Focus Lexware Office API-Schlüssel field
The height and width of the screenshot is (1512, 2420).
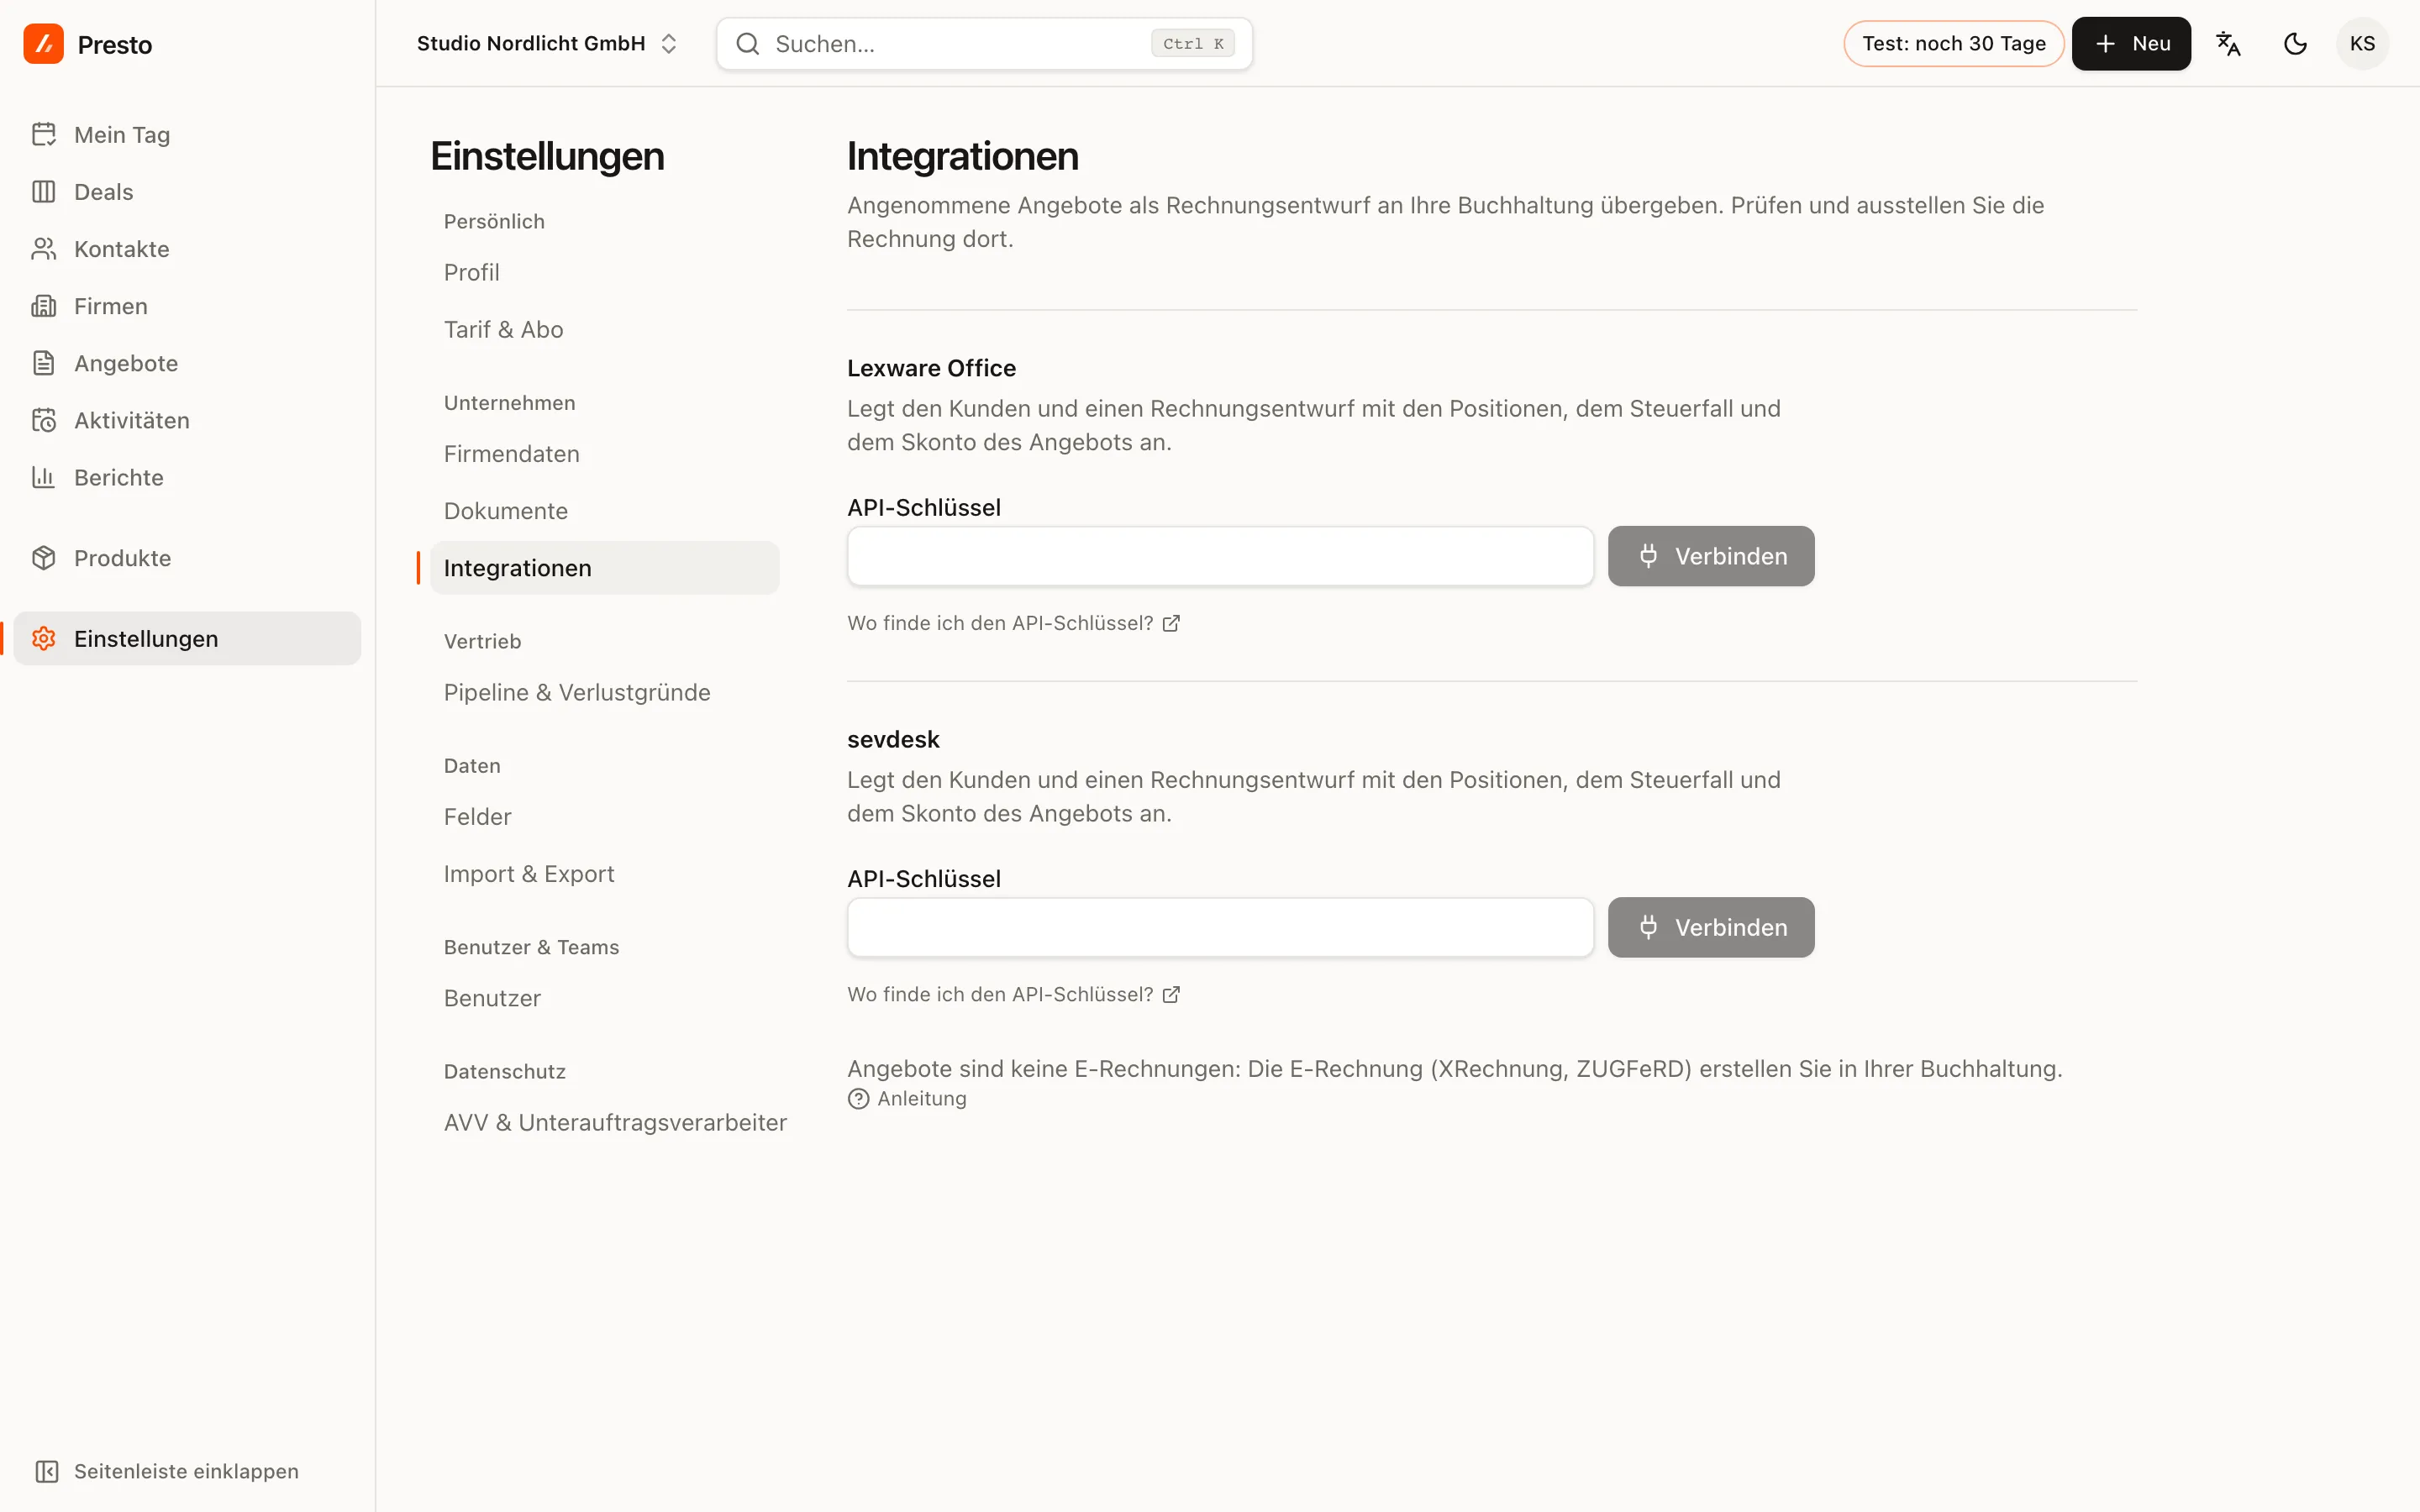(1220, 556)
